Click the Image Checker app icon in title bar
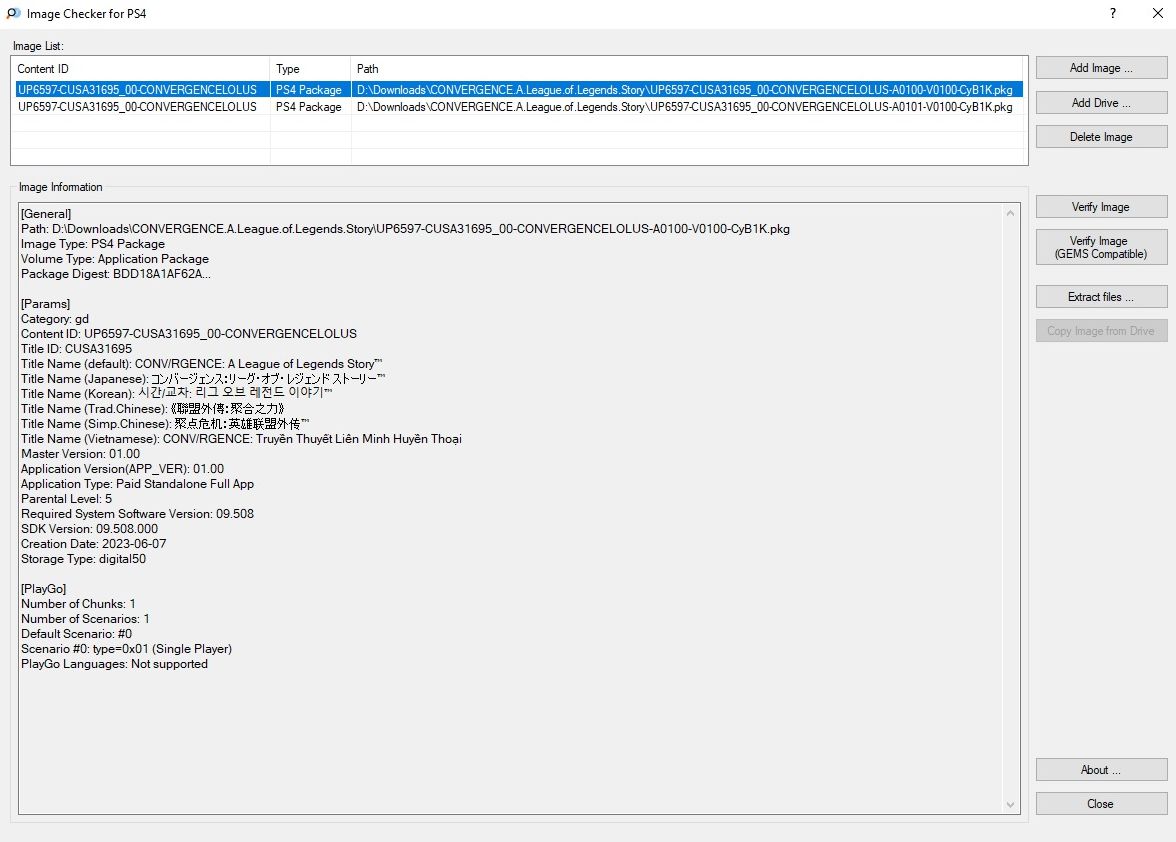Viewport: 1176px width, 842px height. point(14,13)
